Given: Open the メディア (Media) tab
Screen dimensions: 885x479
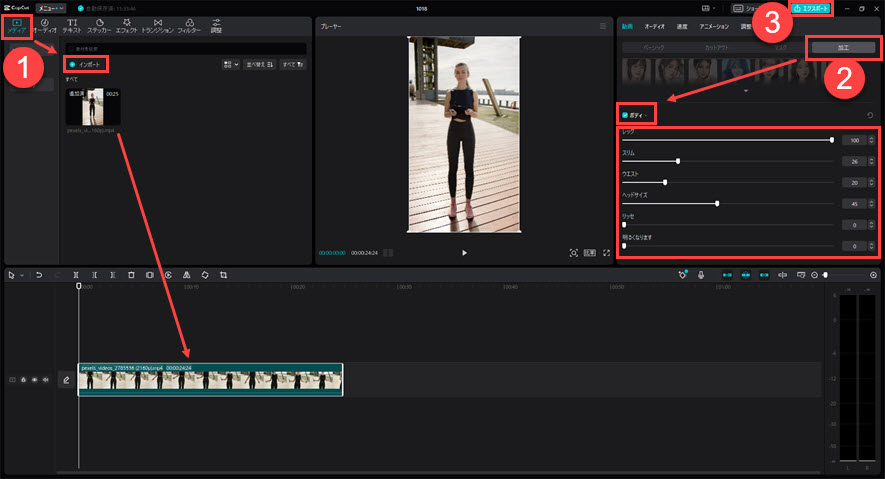Looking at the screenshot, I should coord(16,26).
